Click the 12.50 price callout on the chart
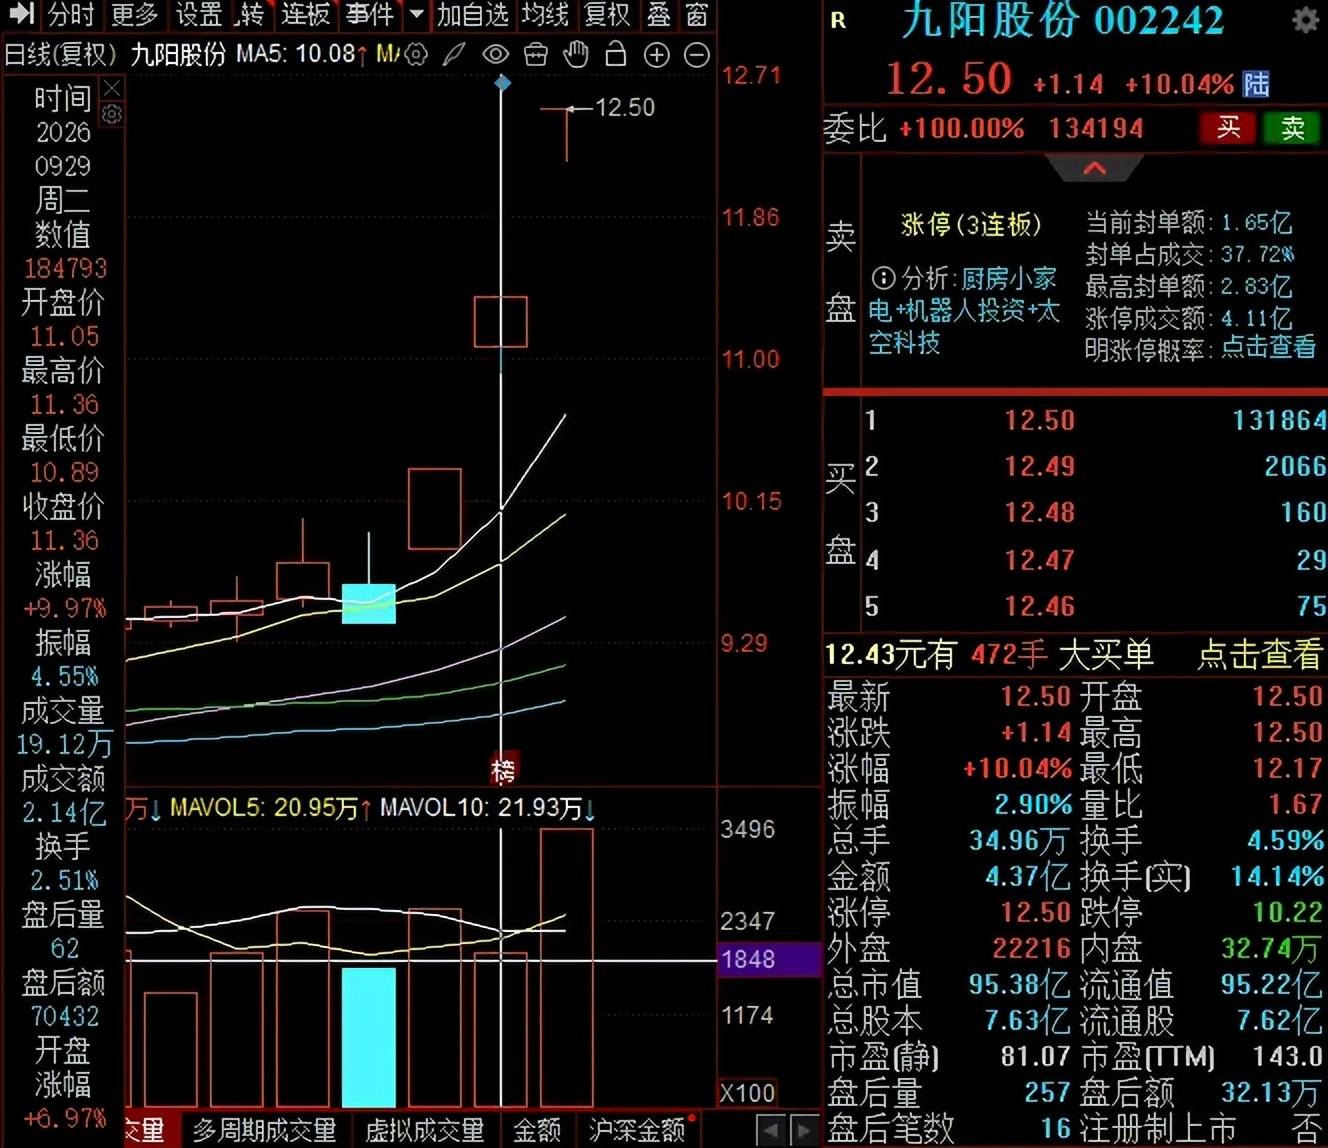Image resolution: width=1328 pixels, height=1148 pixels. [625, 107]
